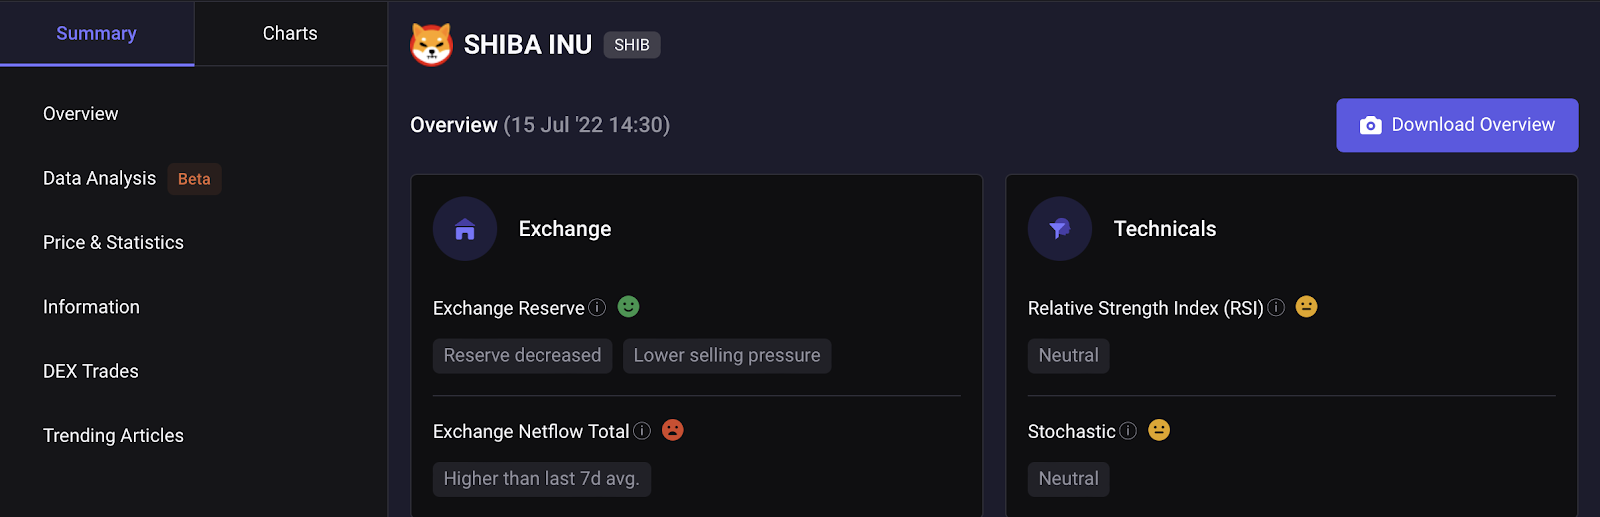Screen dimensions: 1600x517
Task: Click the red frowning face by Netflow Total
Action: point(673,430)
